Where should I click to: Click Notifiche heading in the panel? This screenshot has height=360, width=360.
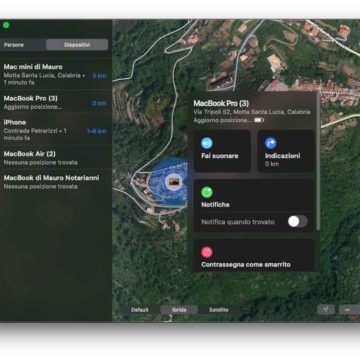pos(215,205)
